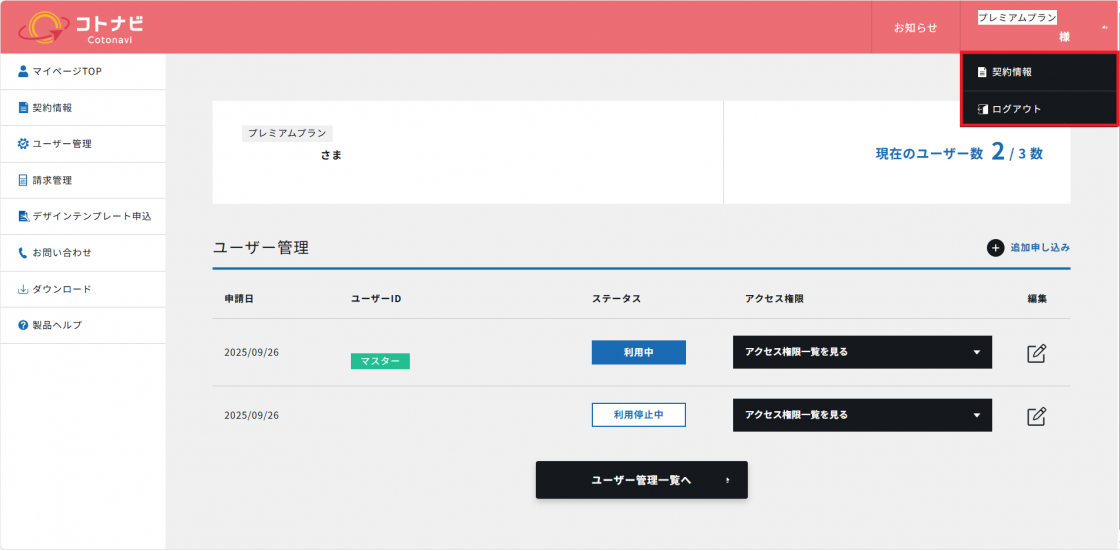Open お知らせ in the top header

pyautogui.click(x=915, y=27)
